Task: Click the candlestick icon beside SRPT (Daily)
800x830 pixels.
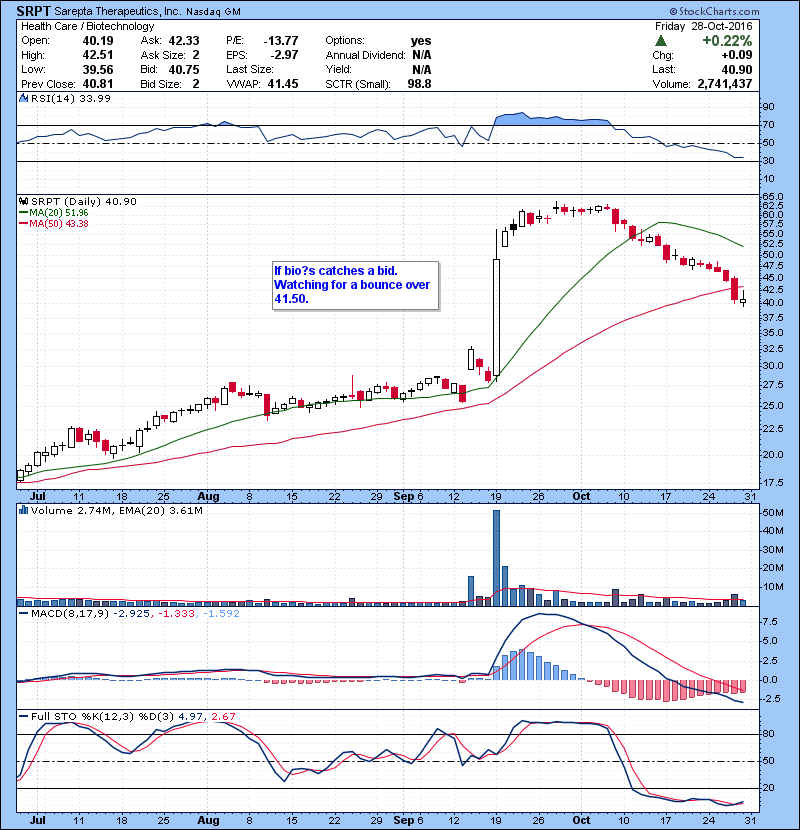Action: [x=23, y=201]
